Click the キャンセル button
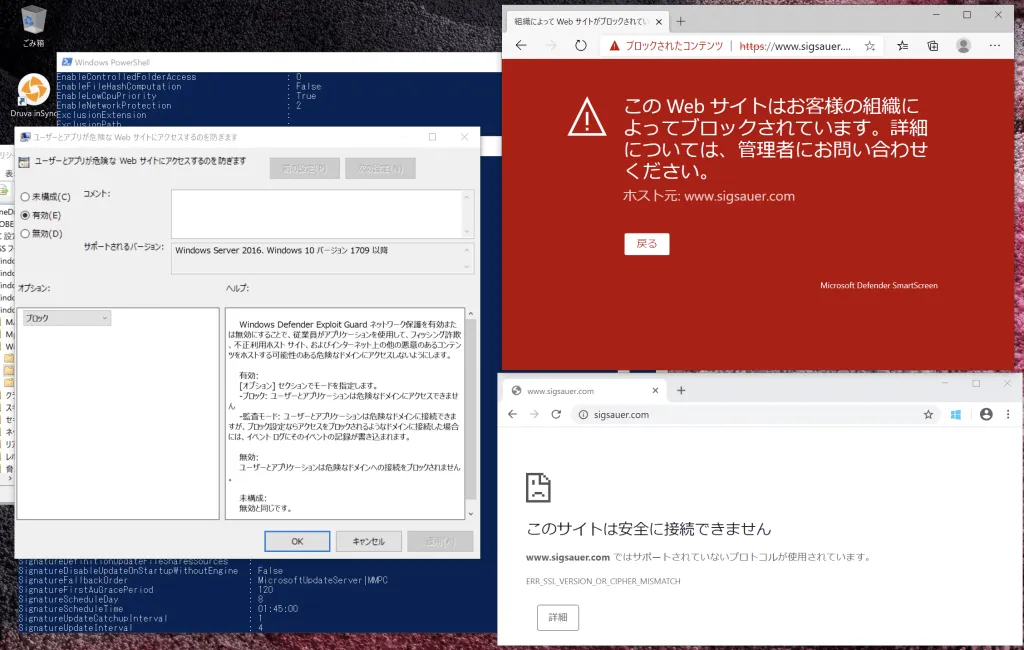Image resolution: width=1024 pixels, height=650 pixels. click(368, 541)
